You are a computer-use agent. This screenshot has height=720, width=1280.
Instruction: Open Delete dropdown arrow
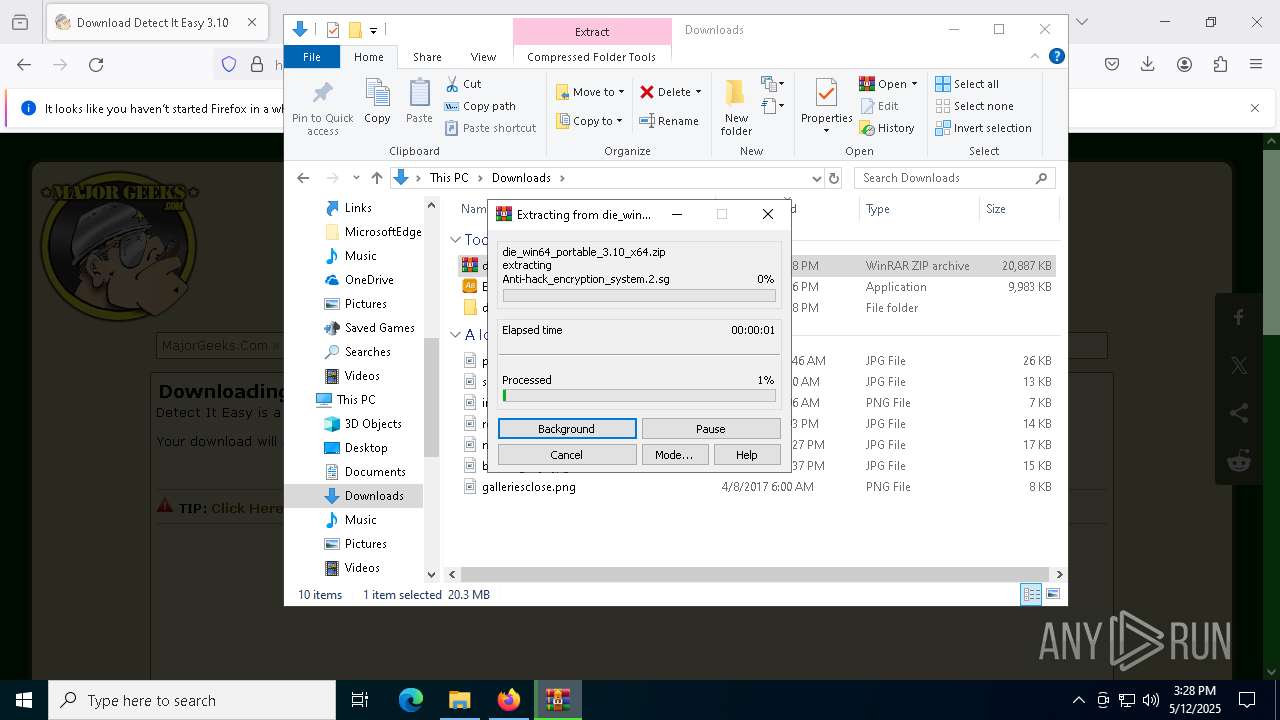(698, 92)
